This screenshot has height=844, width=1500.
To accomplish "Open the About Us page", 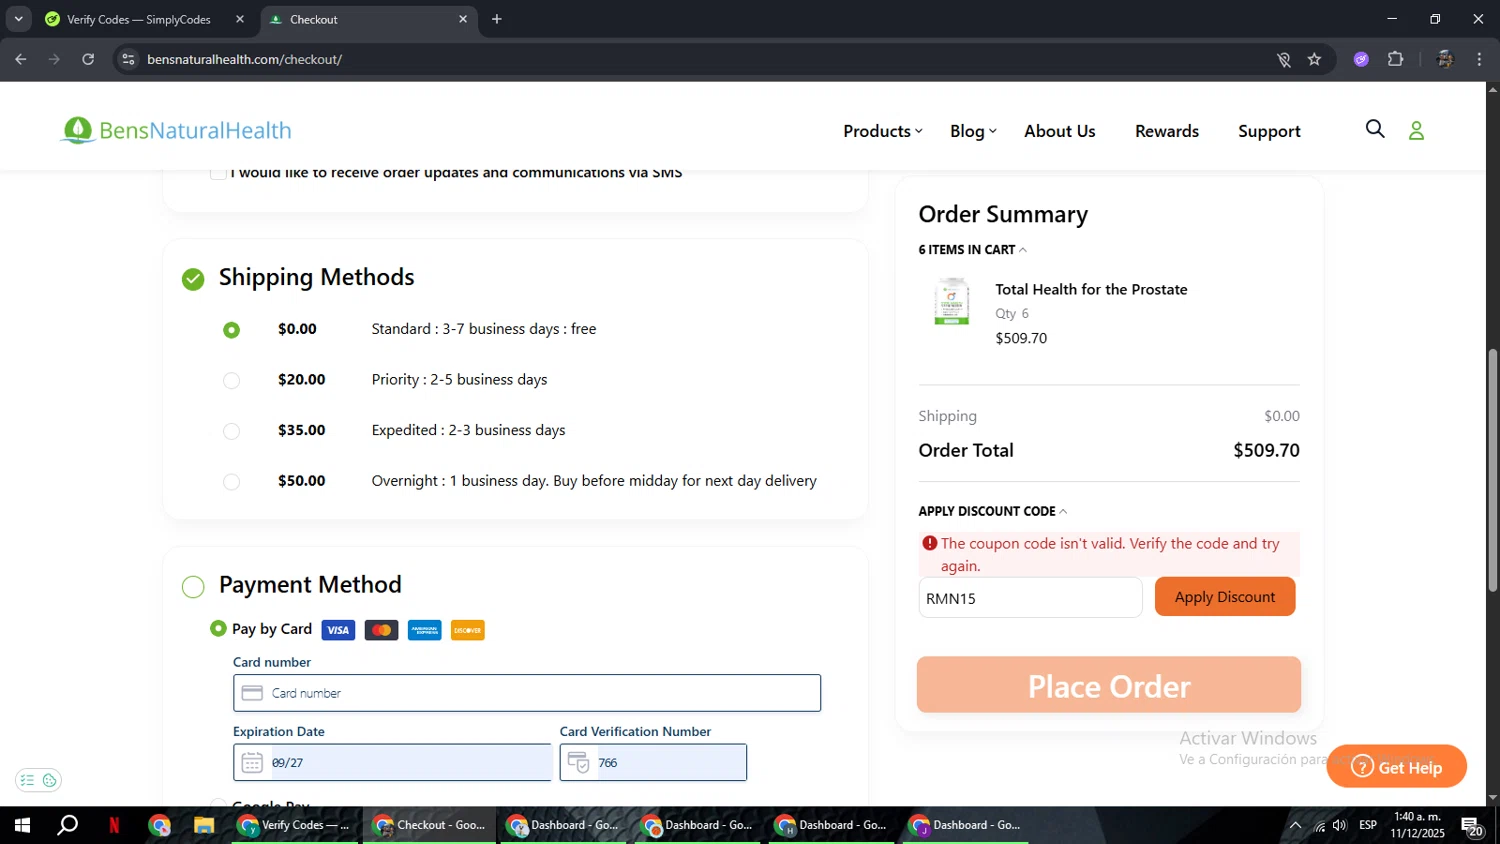I will click(1060, 131).
